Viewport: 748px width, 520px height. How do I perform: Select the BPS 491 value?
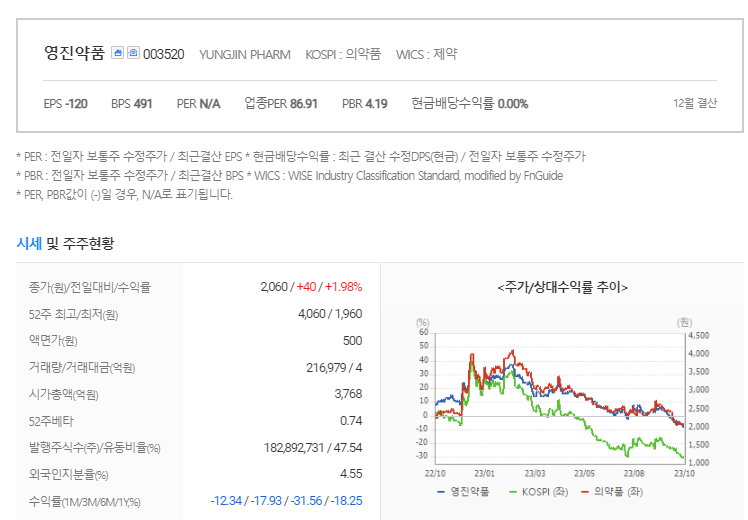coord(132,104)
